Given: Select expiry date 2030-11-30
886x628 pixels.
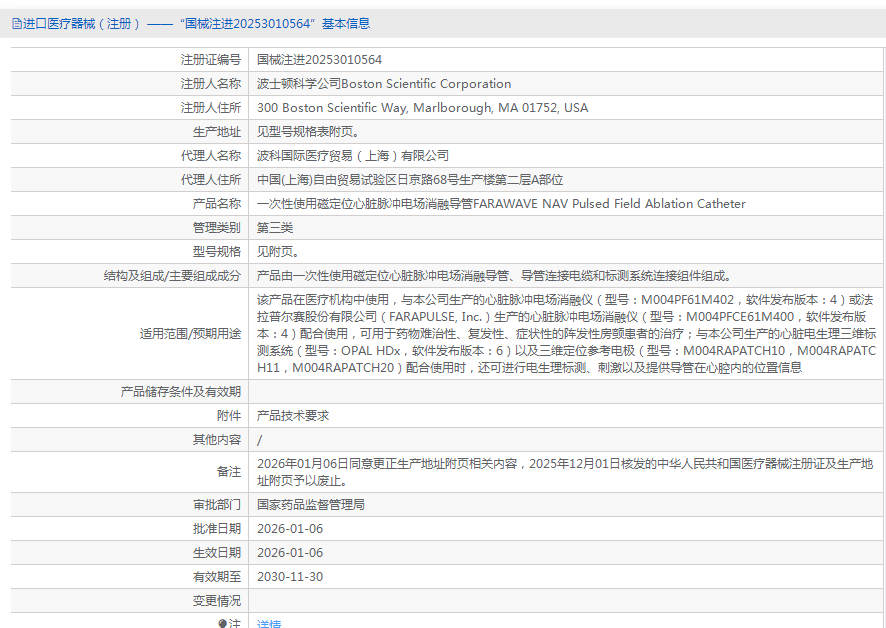Looking at the screenshot, I should coord(290,577).
